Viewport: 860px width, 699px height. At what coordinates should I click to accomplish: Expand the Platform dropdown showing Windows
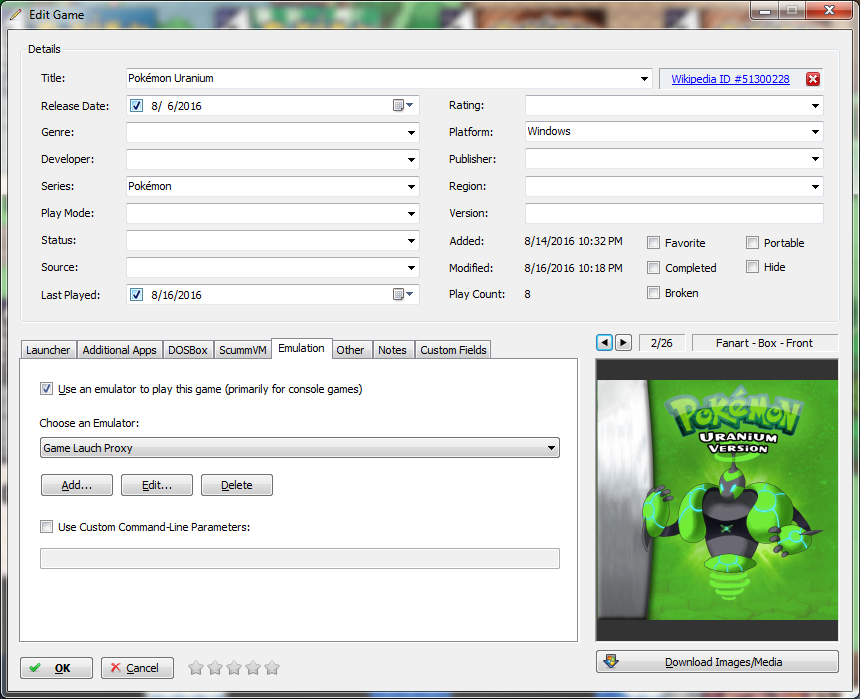click(815, 132)
